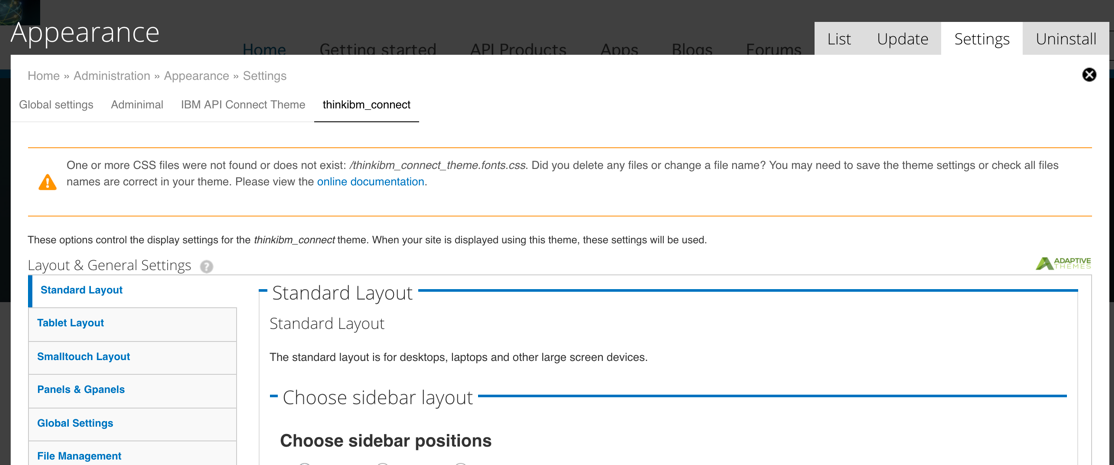The height and width of the screenshot is (465, 1114).
Task: Select the Adminimal sub-tab
Action: pyautogui.click(x=137, y=104)
